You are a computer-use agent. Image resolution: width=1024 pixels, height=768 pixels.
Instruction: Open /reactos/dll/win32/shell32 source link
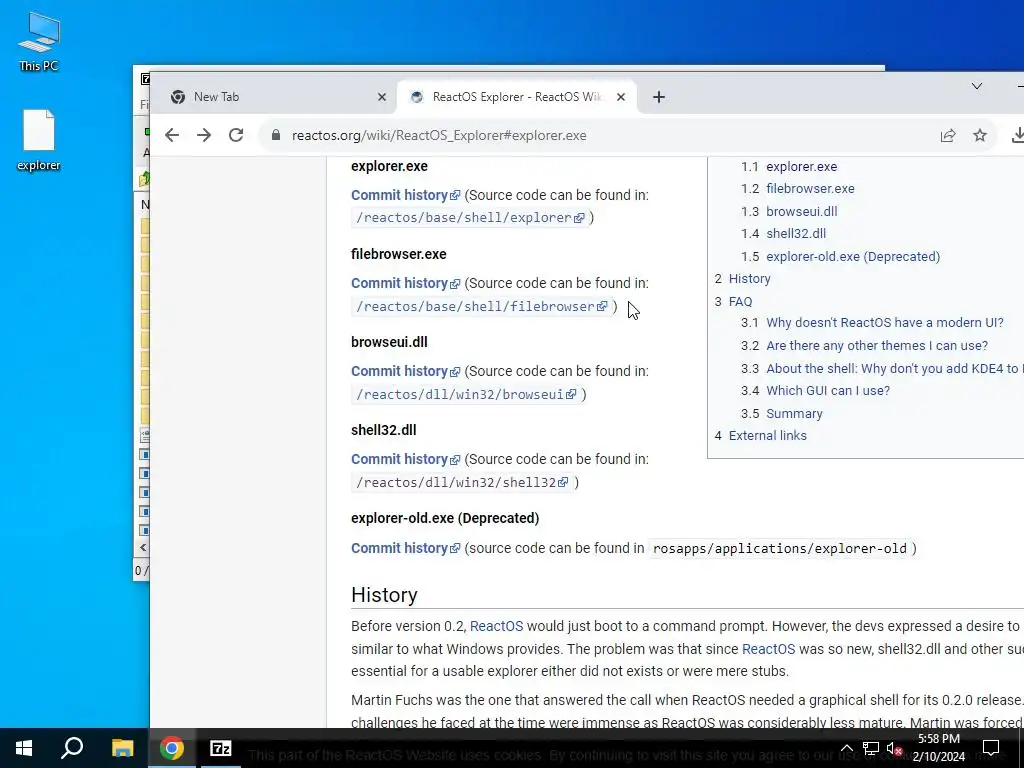tap(462, 483)
